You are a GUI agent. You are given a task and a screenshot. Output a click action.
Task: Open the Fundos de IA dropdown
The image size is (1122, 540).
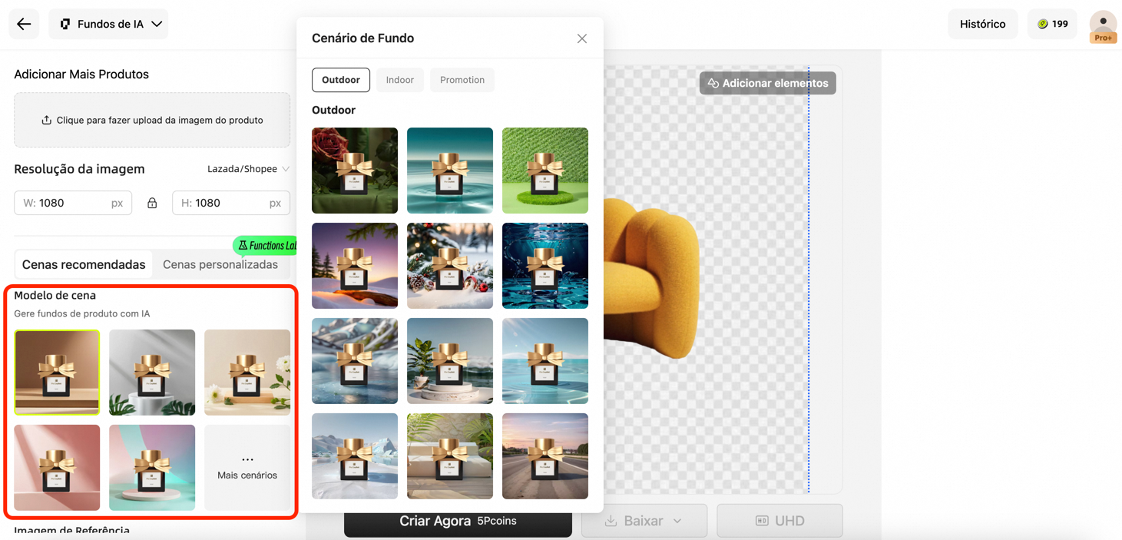tap(108, 24)
